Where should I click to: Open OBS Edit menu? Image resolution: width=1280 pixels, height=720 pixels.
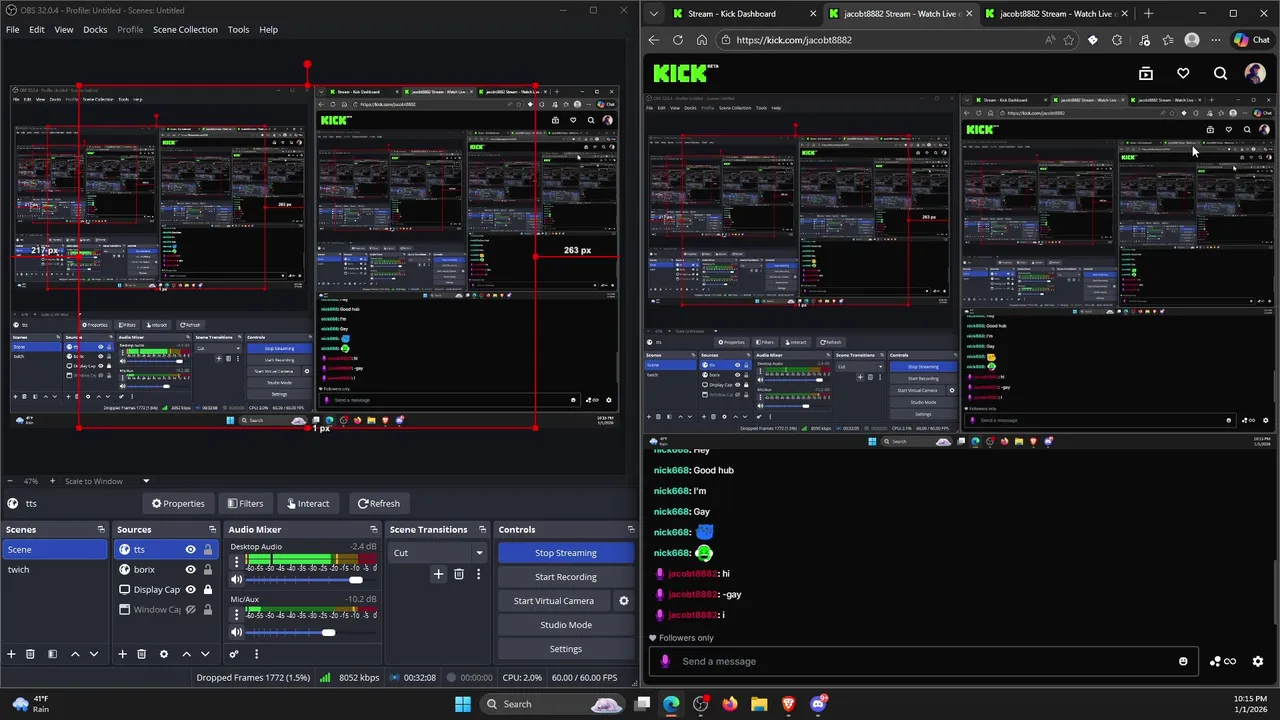pyautogui.click(x=36, y=29)
